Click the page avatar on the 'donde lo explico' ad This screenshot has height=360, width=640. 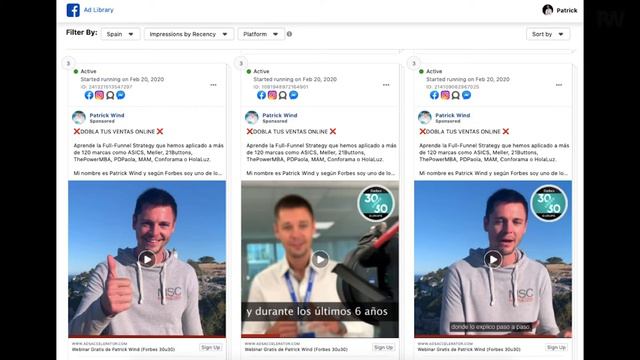tap(424, 118)
